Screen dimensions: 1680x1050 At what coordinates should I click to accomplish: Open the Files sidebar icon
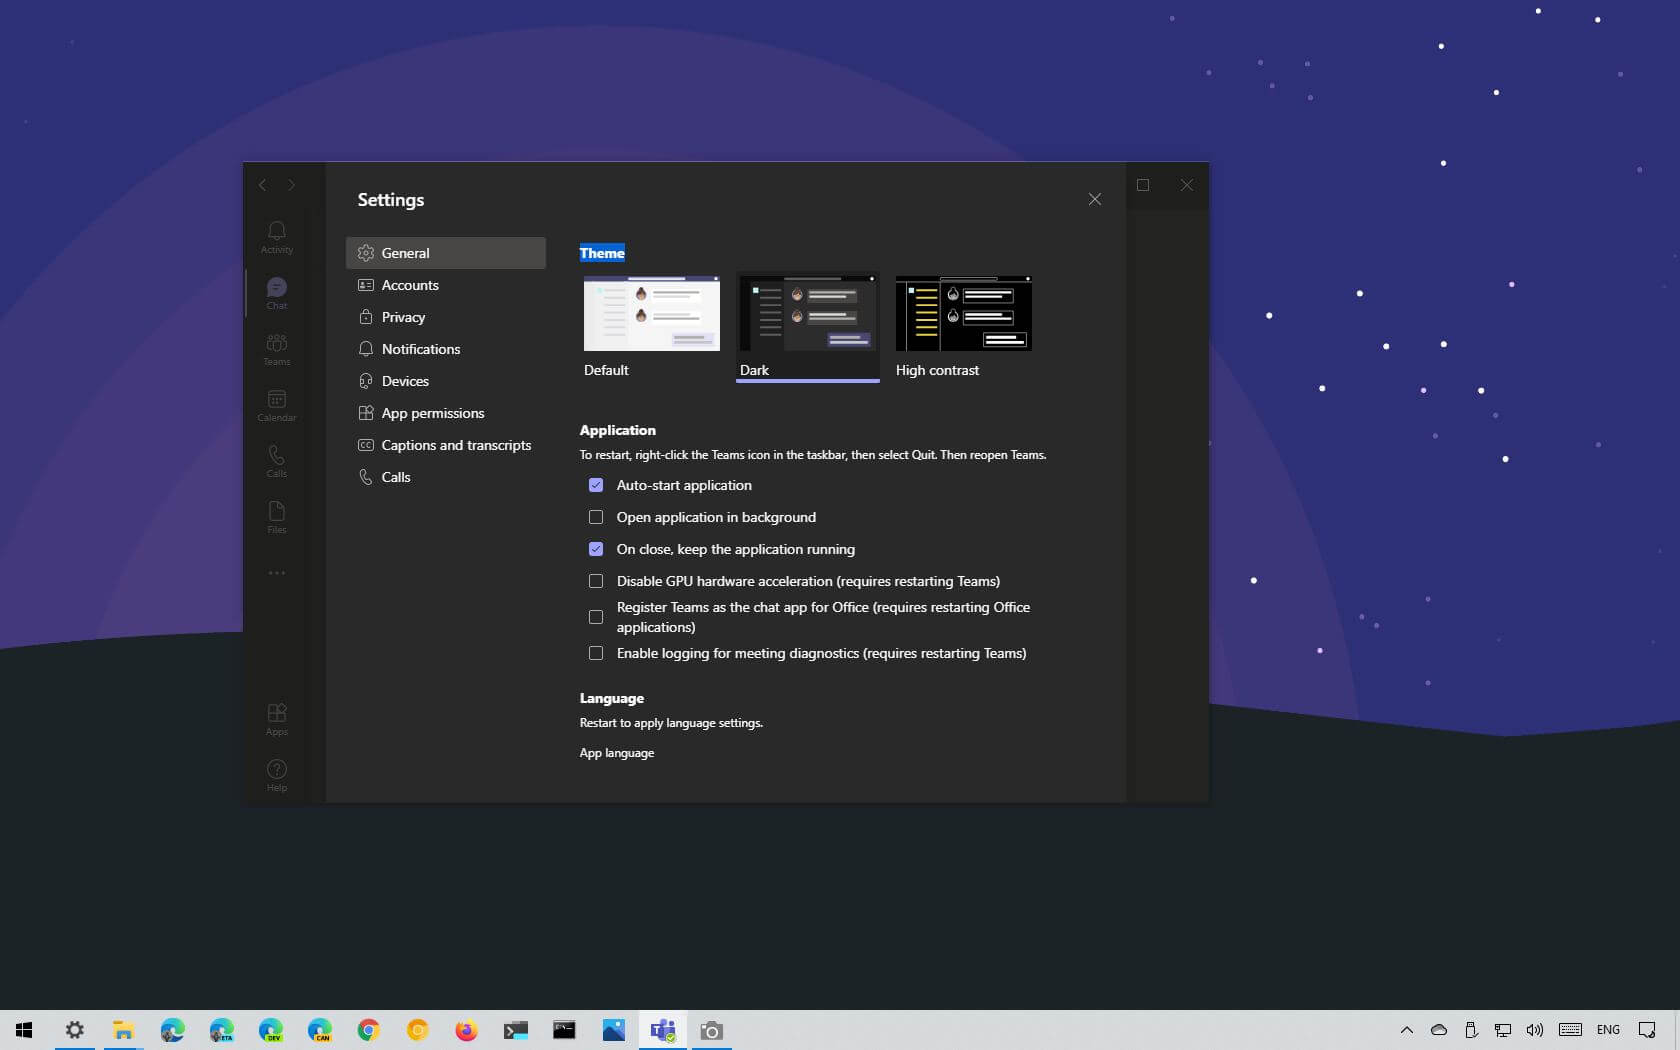pyautogui.click(x=277, y=516)
